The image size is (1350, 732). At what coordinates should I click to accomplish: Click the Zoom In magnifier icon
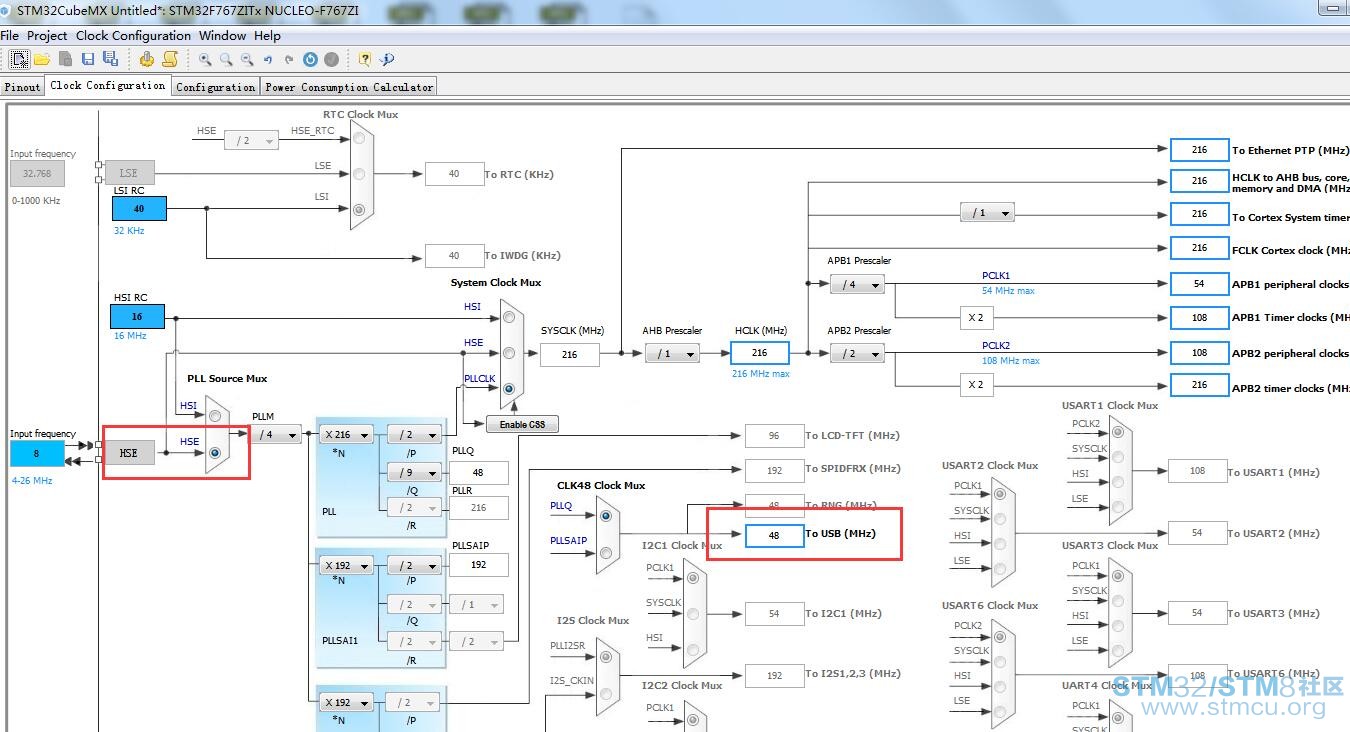(205, 59)
